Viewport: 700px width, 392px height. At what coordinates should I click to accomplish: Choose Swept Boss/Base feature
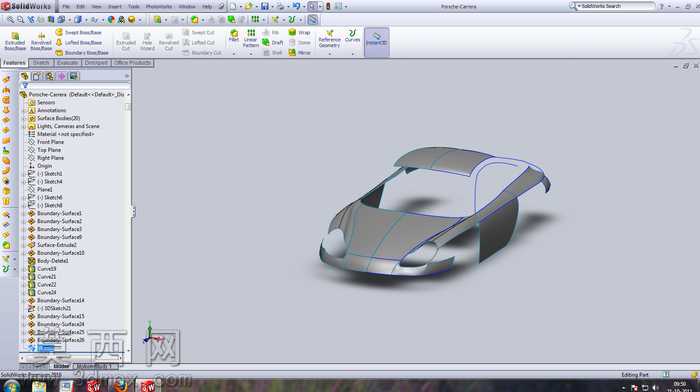point(79,33)
